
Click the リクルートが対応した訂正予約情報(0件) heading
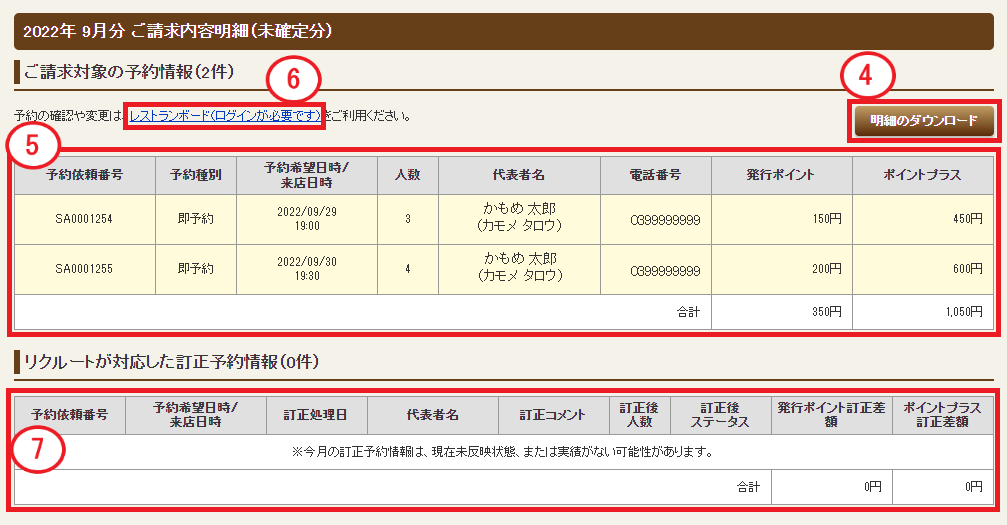click(171, 362)
